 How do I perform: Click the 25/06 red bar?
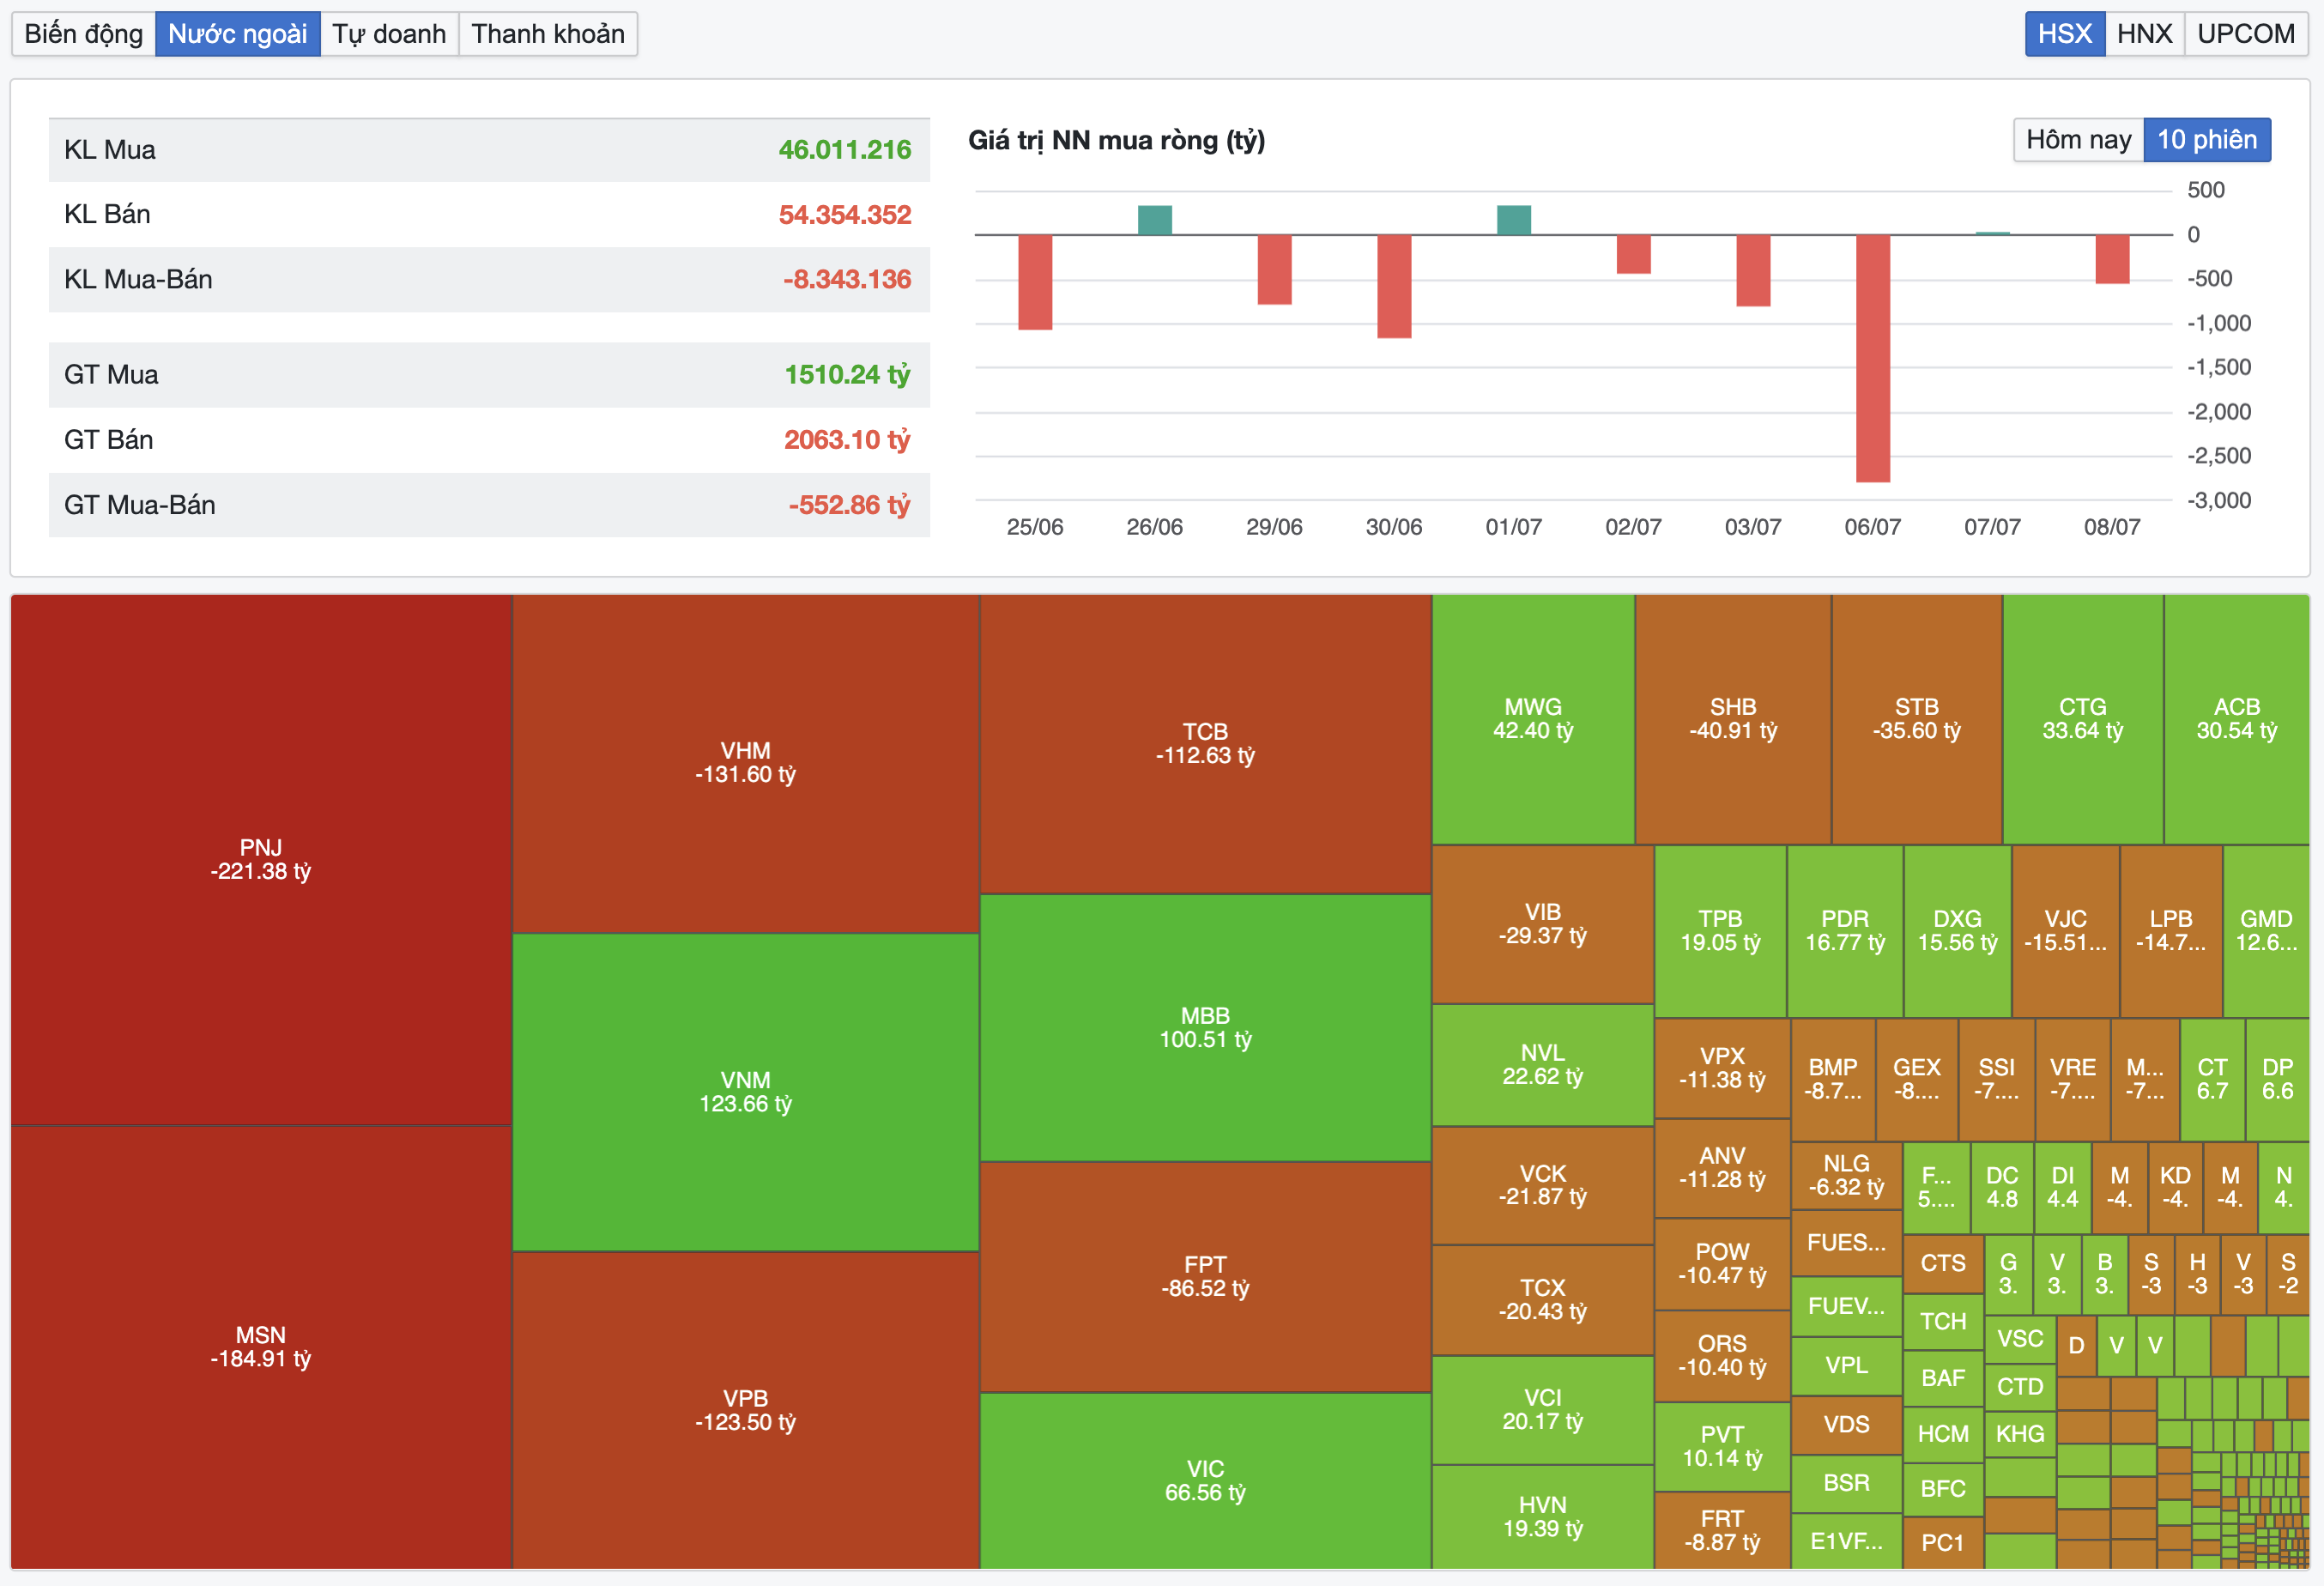(1035, 282)
